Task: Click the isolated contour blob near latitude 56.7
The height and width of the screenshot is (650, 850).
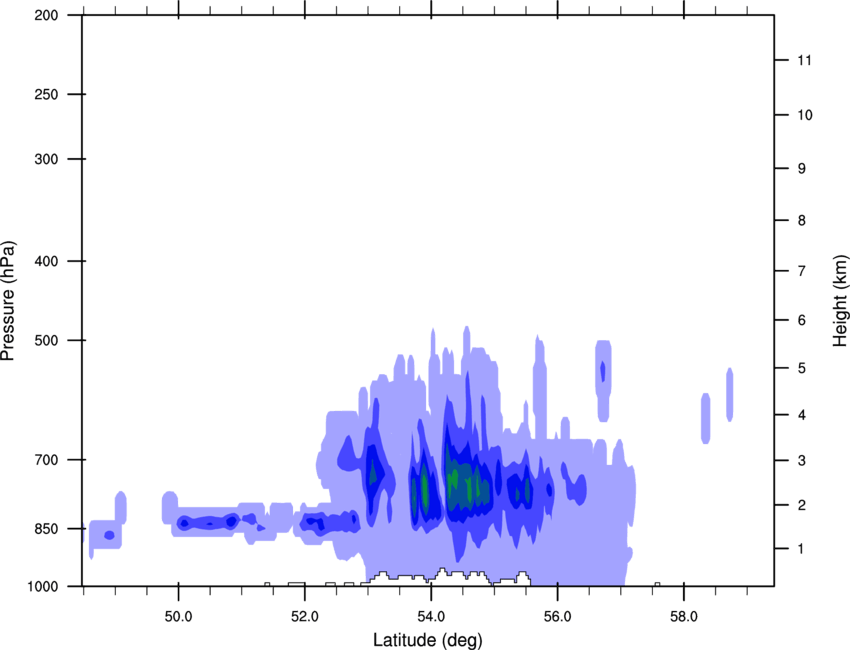Action: 603,381
